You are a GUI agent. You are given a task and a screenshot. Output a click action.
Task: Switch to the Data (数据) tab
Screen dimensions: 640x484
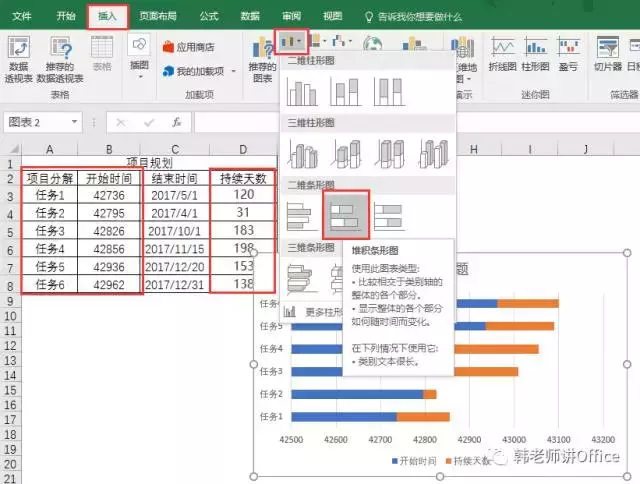coord(250,16)
